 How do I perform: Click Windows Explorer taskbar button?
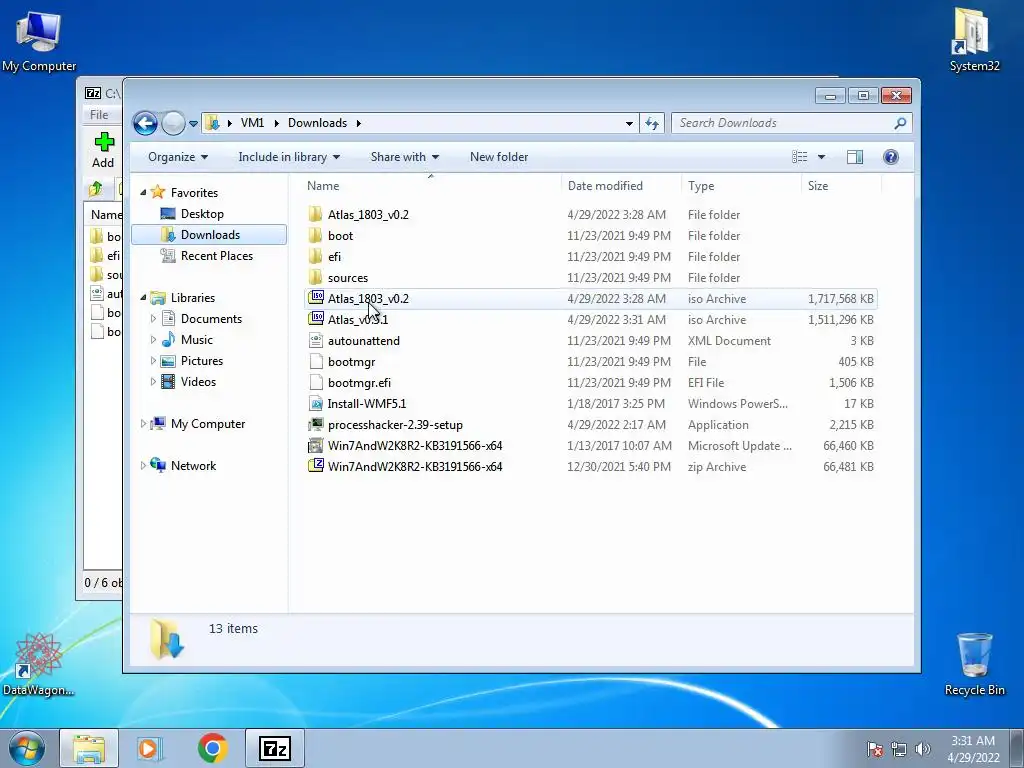[89, 748]
